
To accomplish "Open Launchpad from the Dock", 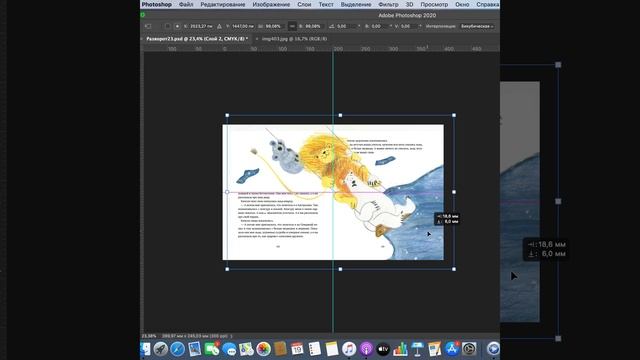I will pos(160,349).
